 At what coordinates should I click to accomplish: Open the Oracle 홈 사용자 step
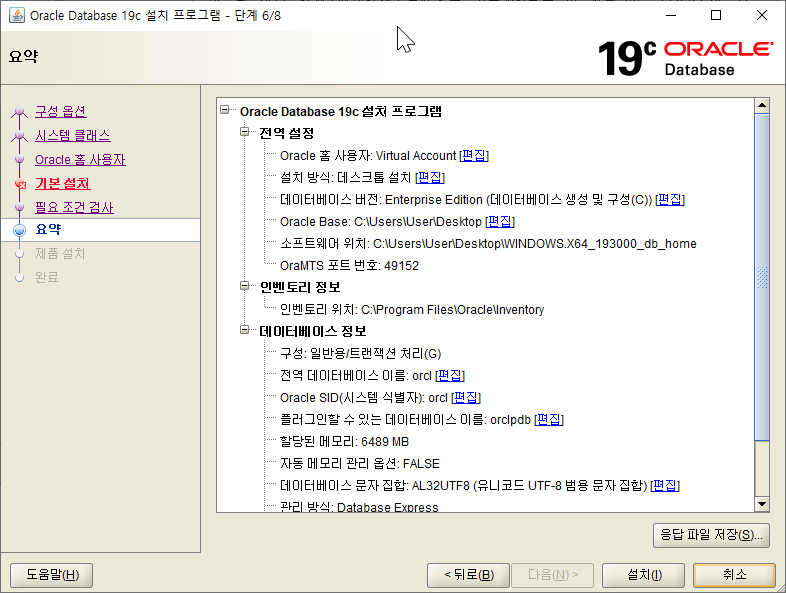click(x=80, y=159)
